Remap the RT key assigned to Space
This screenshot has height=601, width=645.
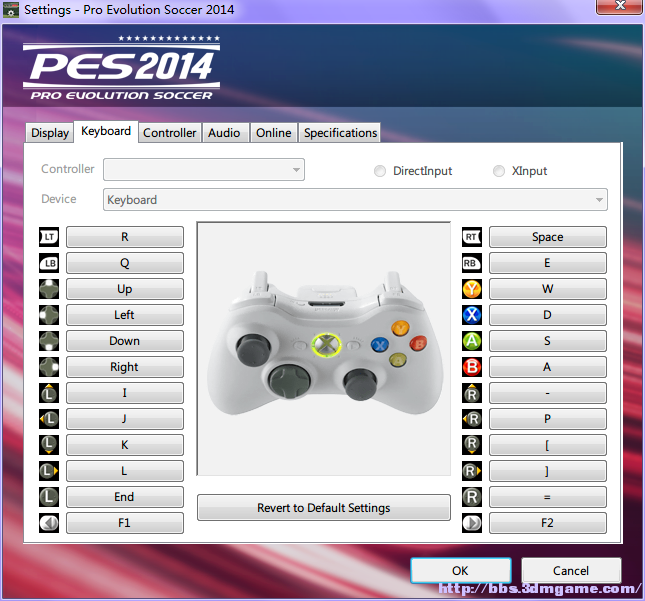(548, 237)
